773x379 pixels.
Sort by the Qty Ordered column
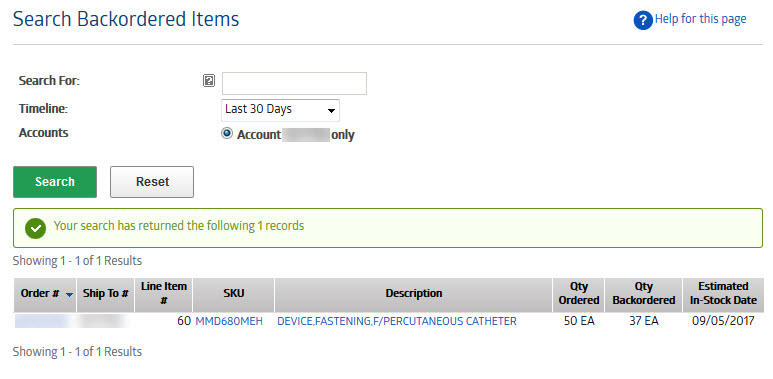coord(579,294)
